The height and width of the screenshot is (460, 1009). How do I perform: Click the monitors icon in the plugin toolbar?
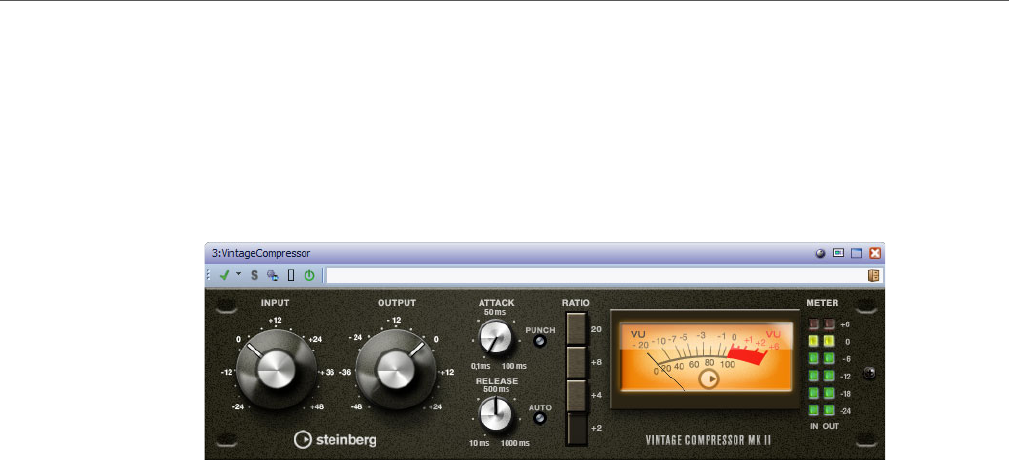[273, 275]
